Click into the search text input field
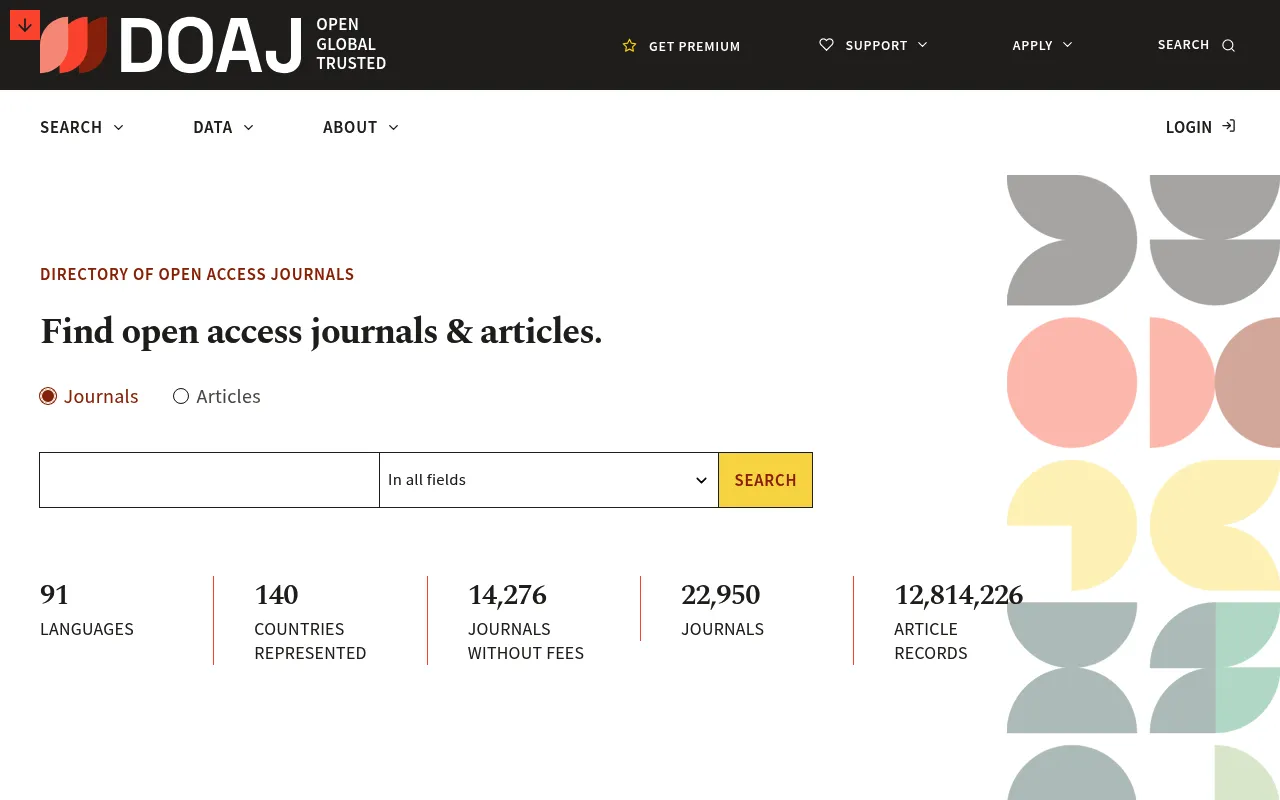This screenshot has width=1280, height=800. tap(209, 480)
